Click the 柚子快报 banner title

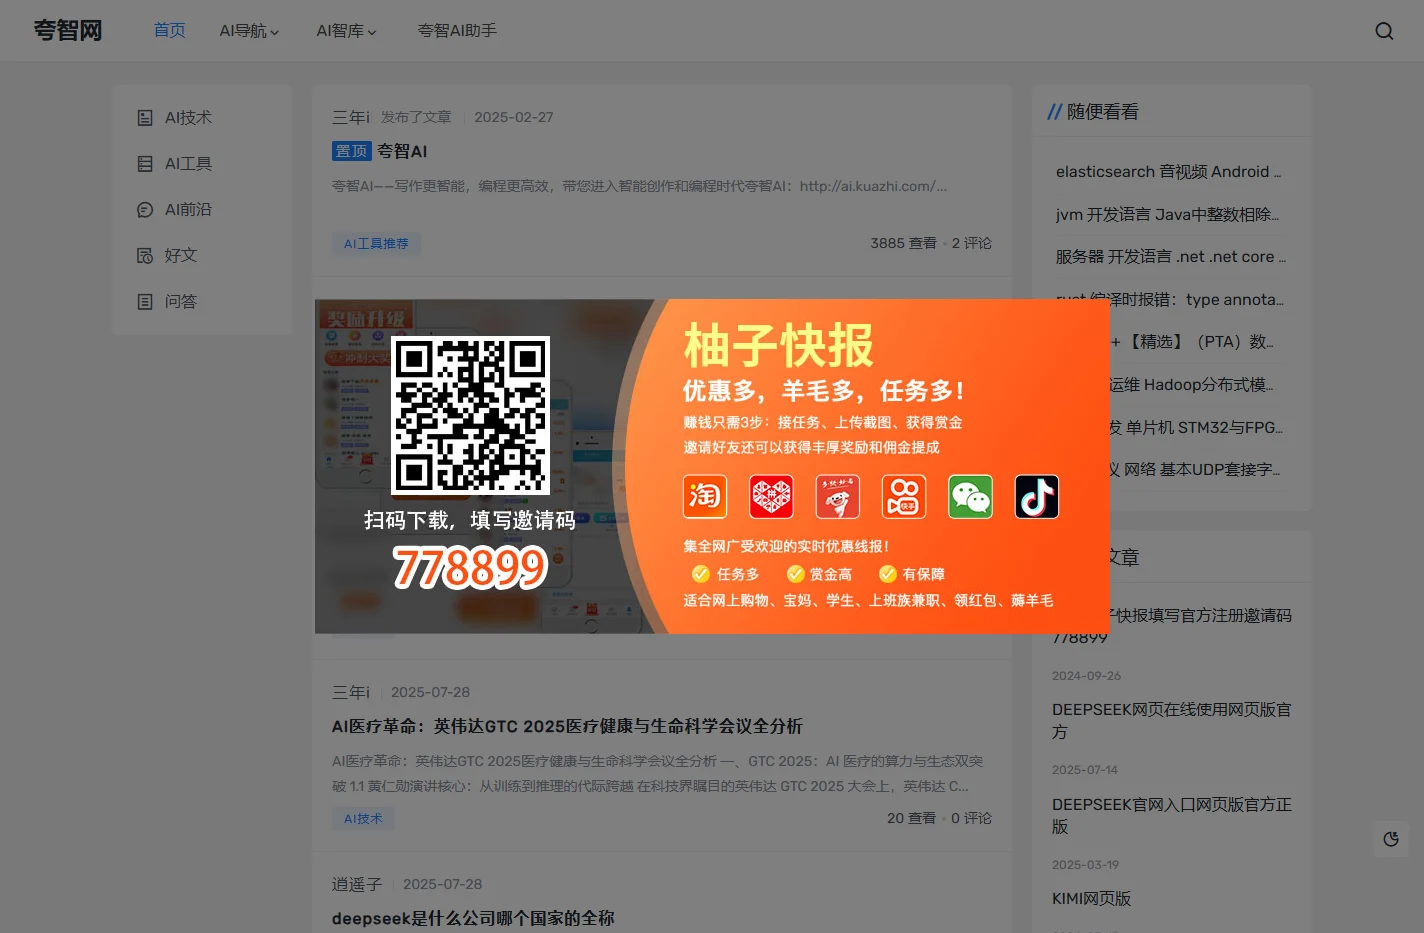tap(778, 346)
